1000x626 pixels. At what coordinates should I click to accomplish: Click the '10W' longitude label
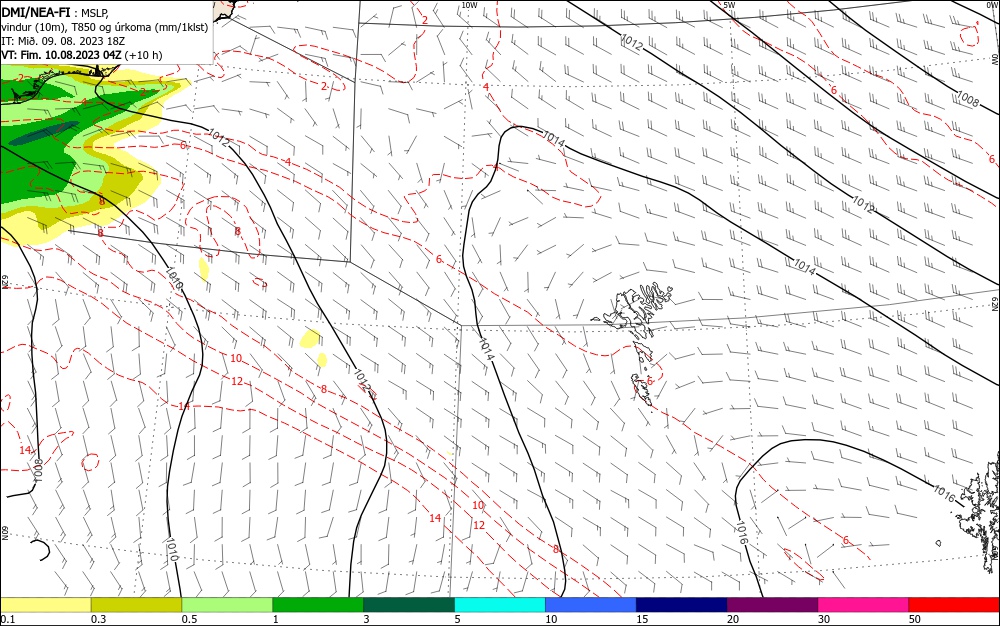(x=469, y=5)
